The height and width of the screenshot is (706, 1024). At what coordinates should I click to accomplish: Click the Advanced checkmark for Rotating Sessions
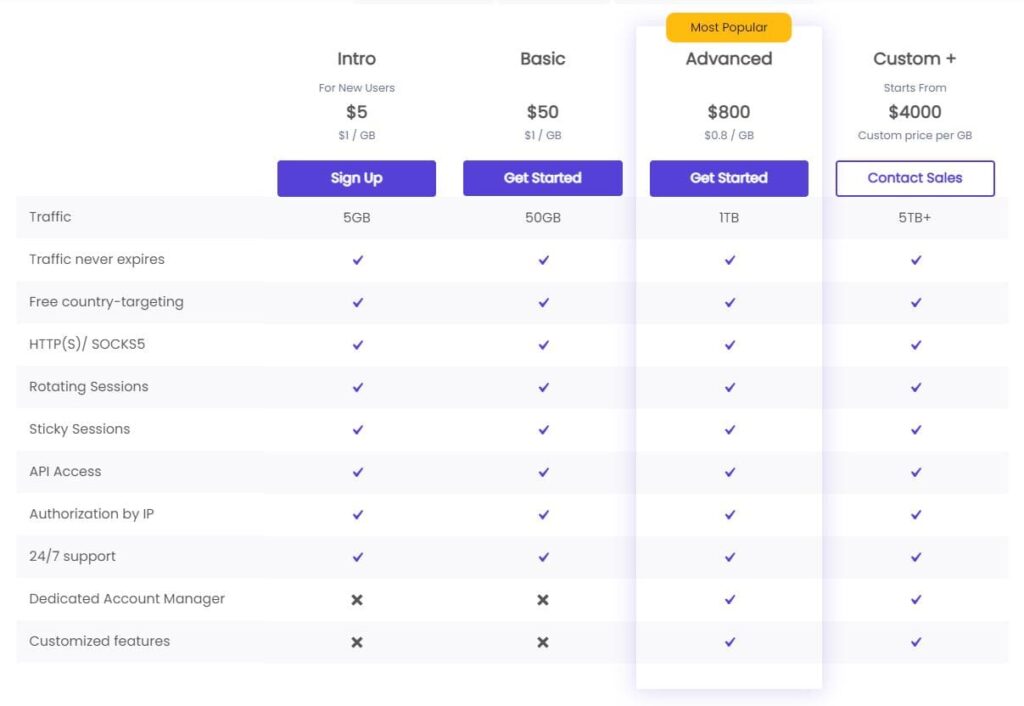[x=729, y=387]
